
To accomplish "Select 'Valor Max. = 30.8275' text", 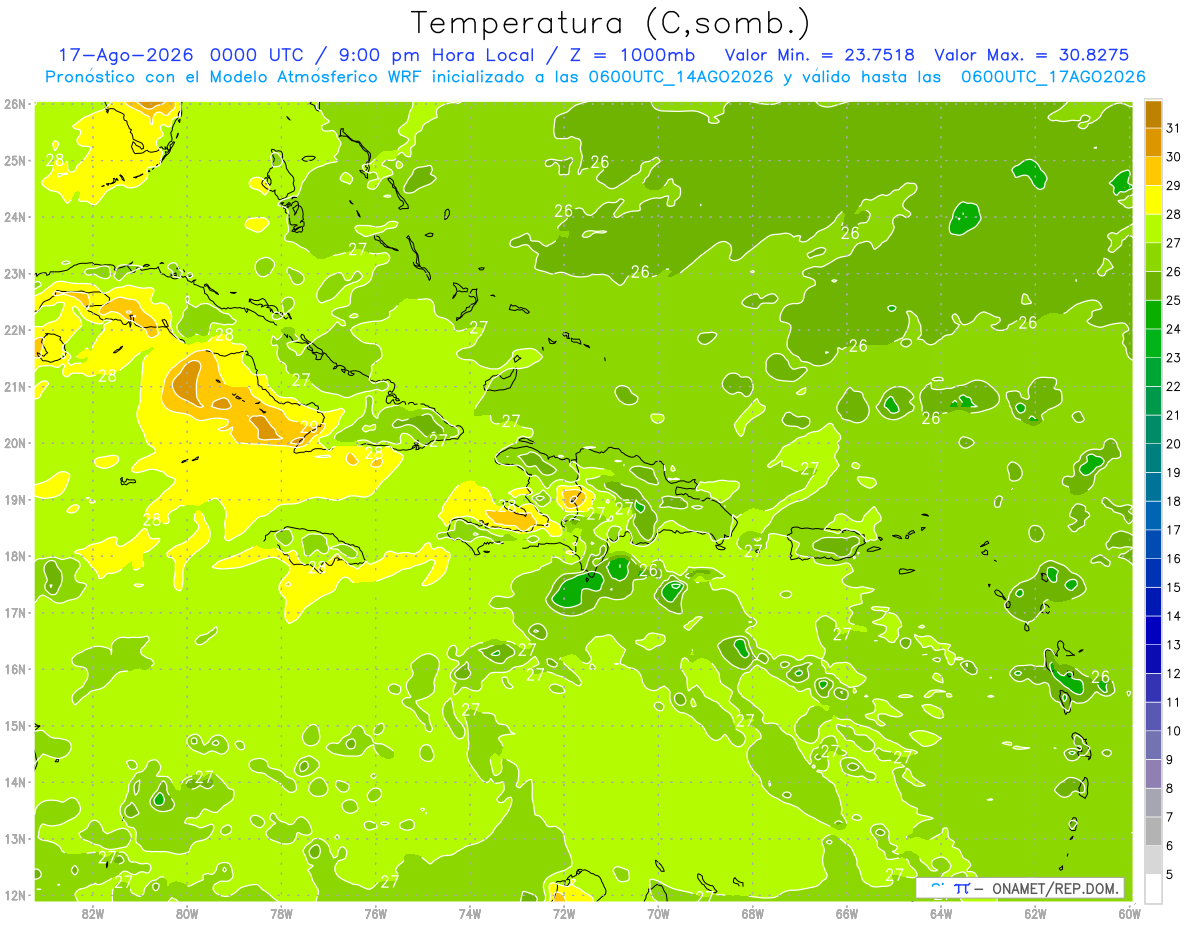I will [1031, 55].
